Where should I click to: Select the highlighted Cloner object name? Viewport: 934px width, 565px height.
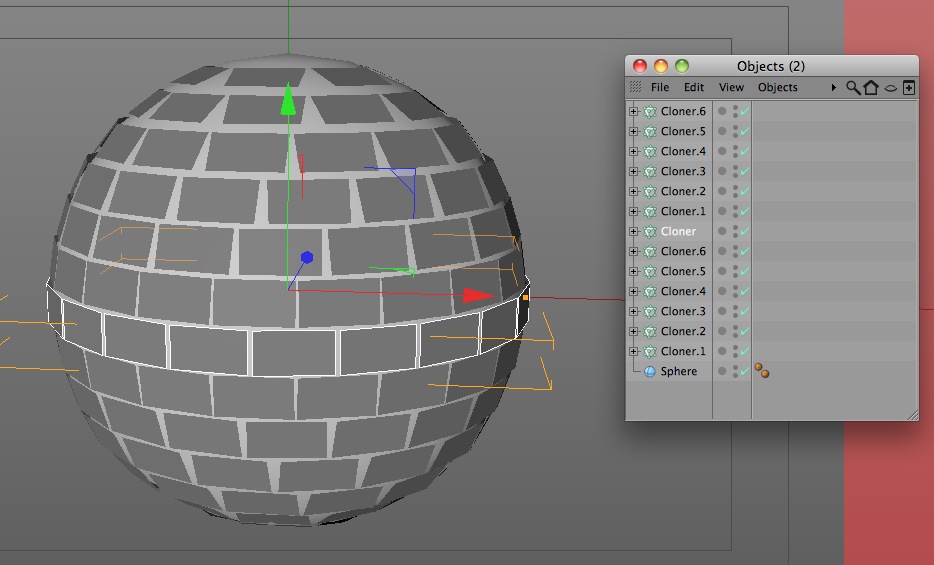tap(678, 231)
